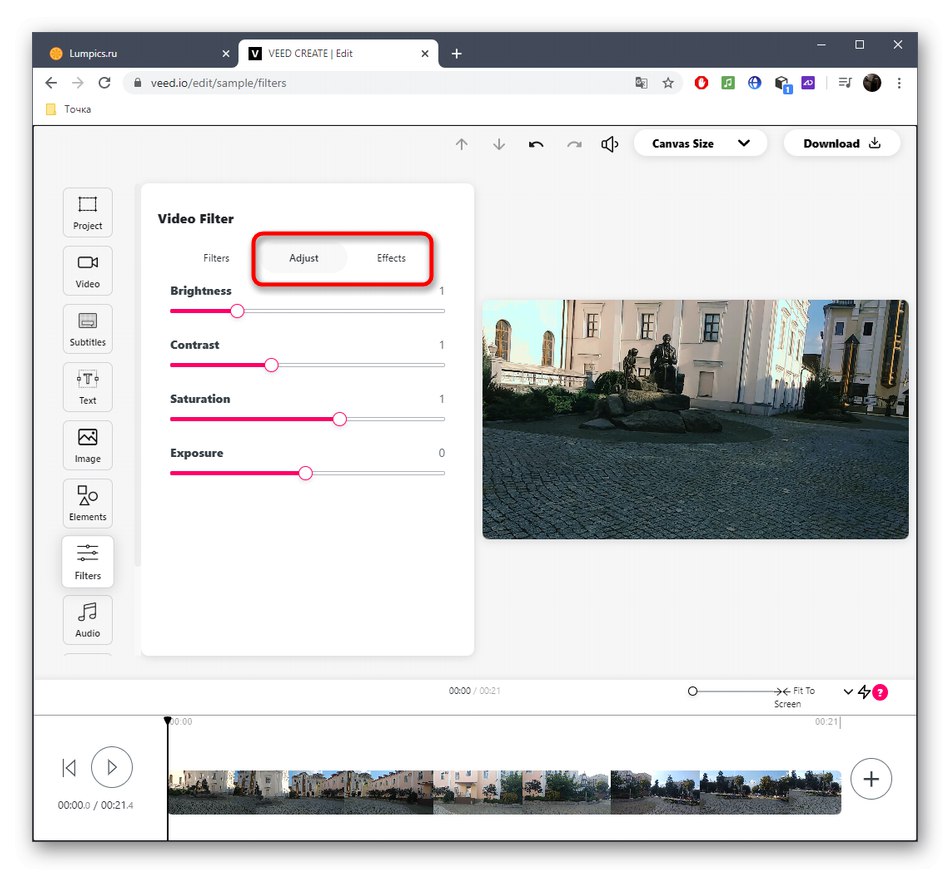The width and height of the screenshot is (950, 874).
Task: Skip to start of video
Action: pyautogui.click(x=69, y=767)
